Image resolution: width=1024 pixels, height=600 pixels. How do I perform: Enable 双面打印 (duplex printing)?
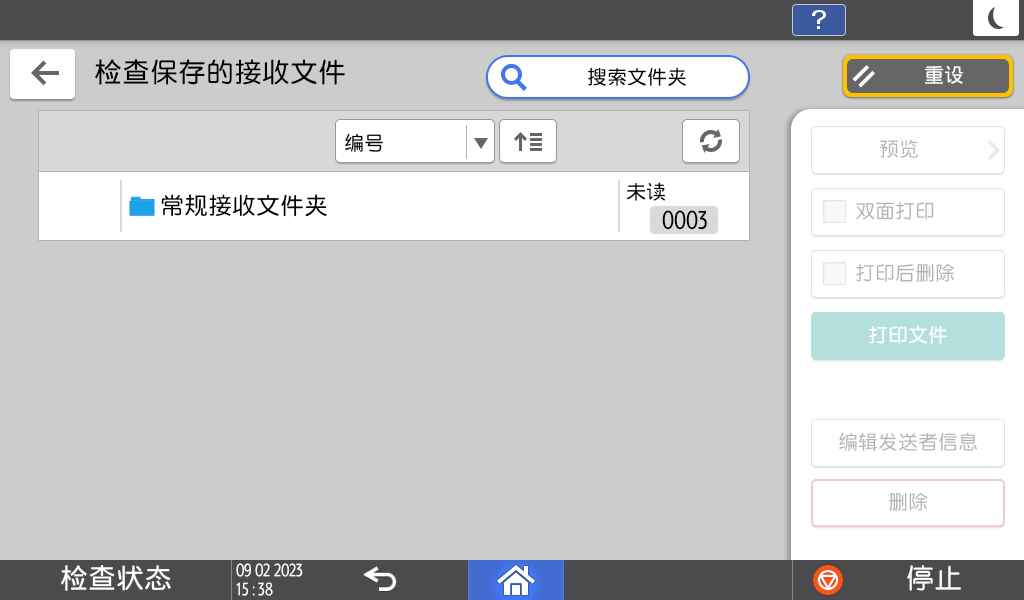pyautogui.click(x=906, y=212)
